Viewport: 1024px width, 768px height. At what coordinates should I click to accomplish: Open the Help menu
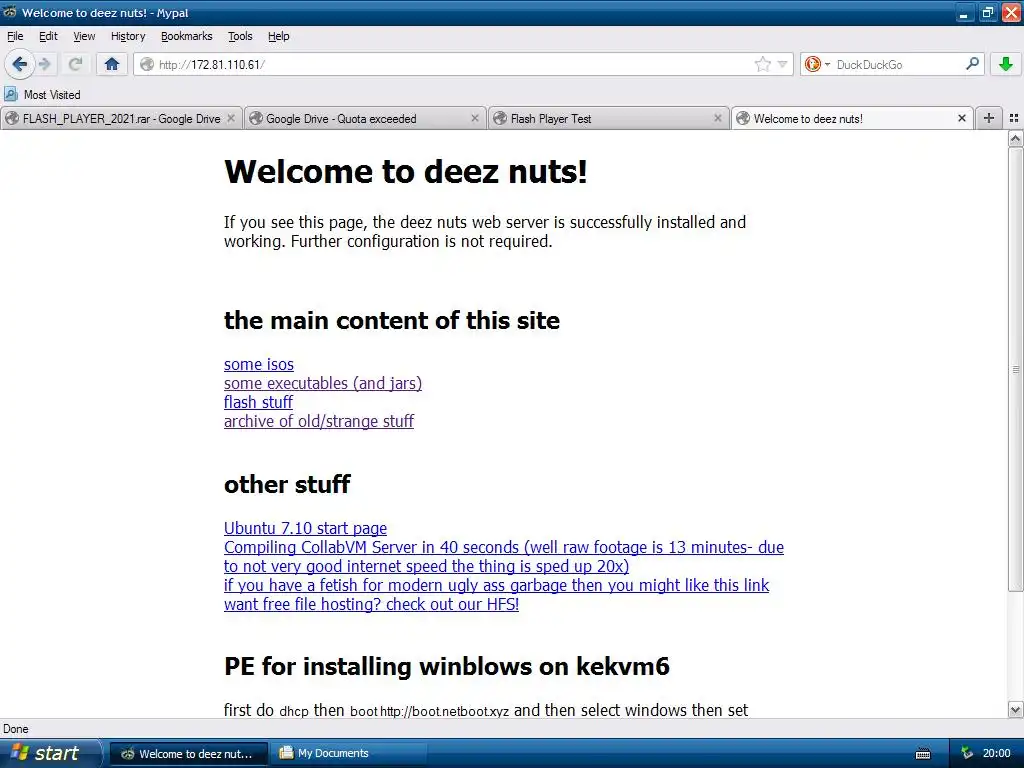click(x=278, y=36)
